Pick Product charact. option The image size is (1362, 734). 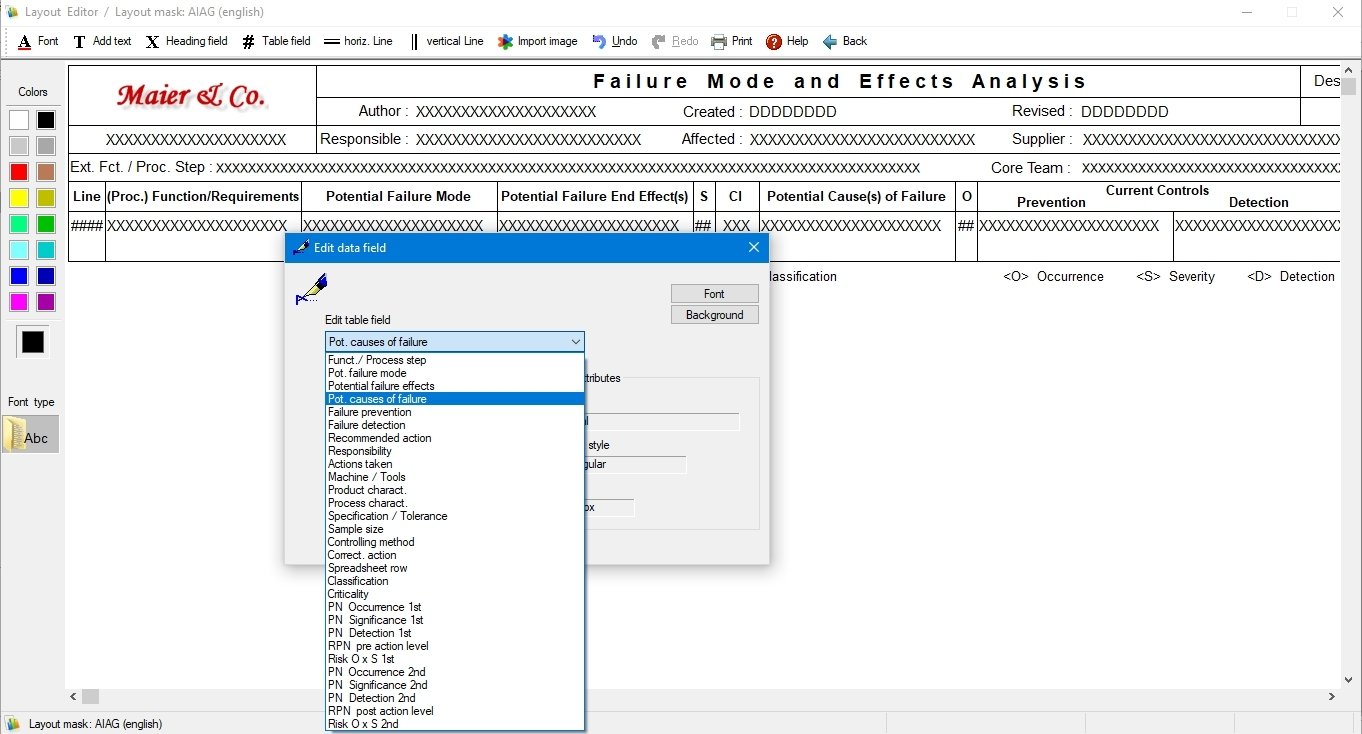point(455,490)
